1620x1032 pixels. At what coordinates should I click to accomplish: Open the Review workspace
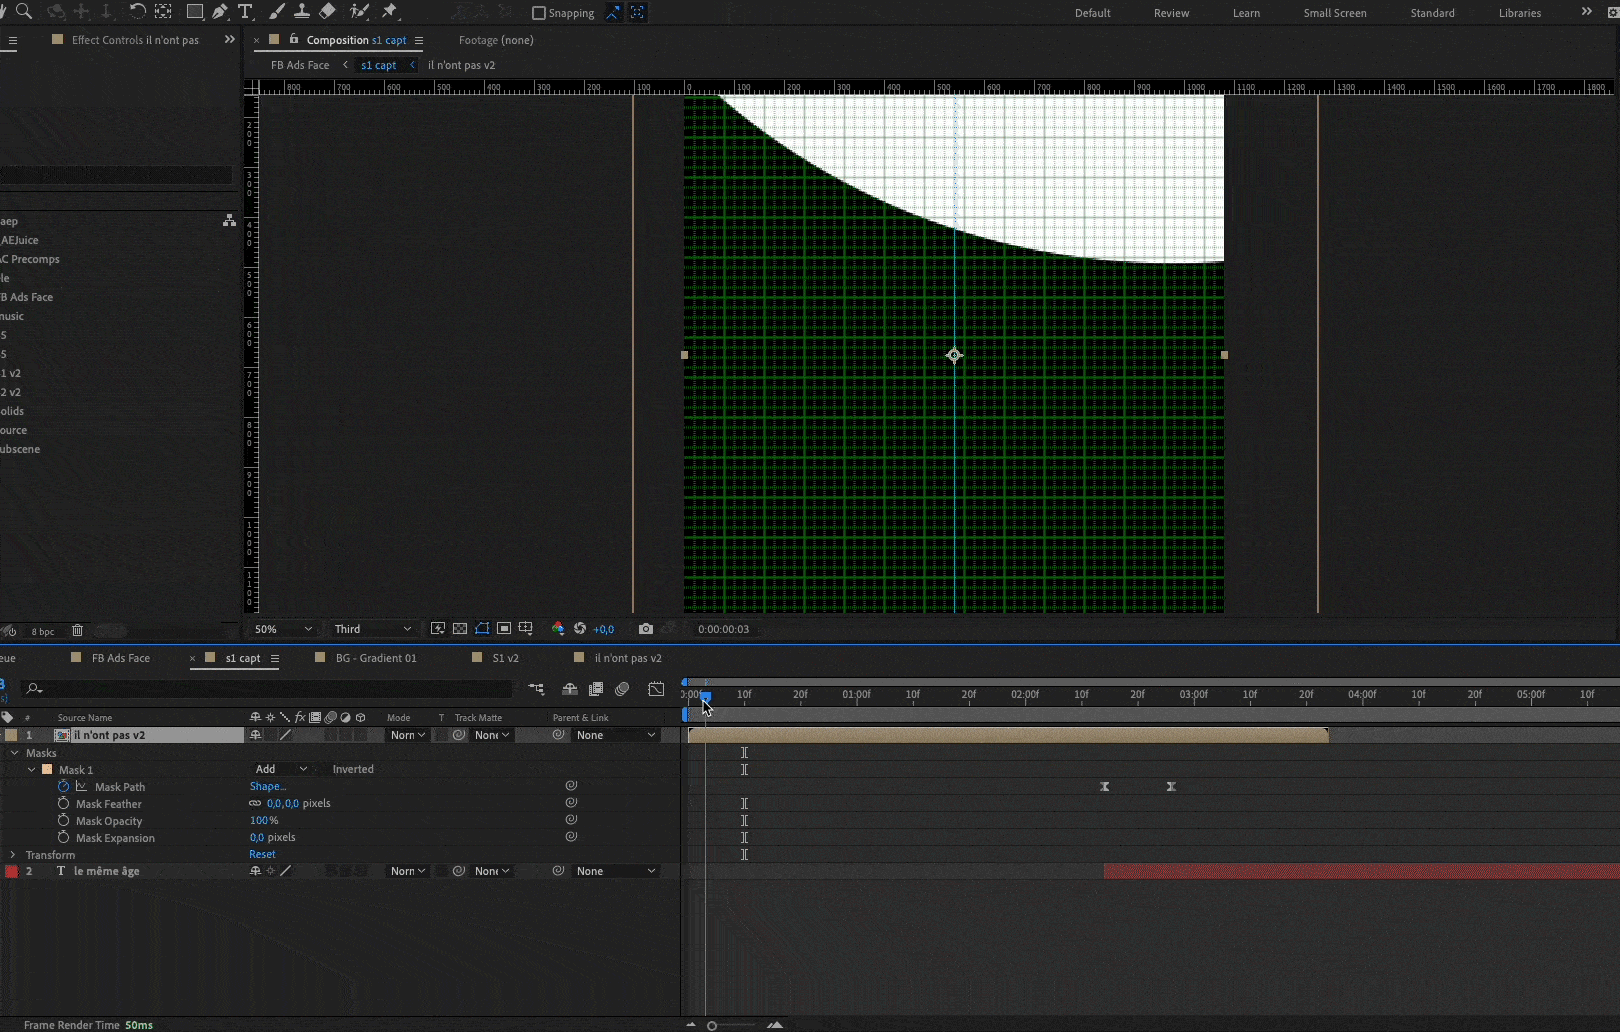click(x=1171, y=13)
